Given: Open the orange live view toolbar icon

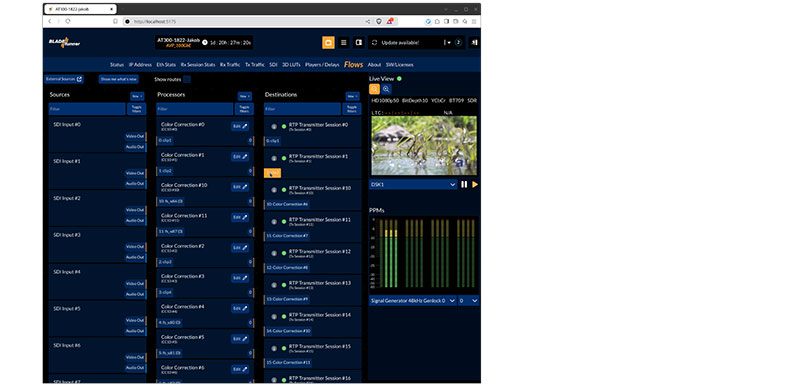Looking at the screenshot, I should 328,43.
